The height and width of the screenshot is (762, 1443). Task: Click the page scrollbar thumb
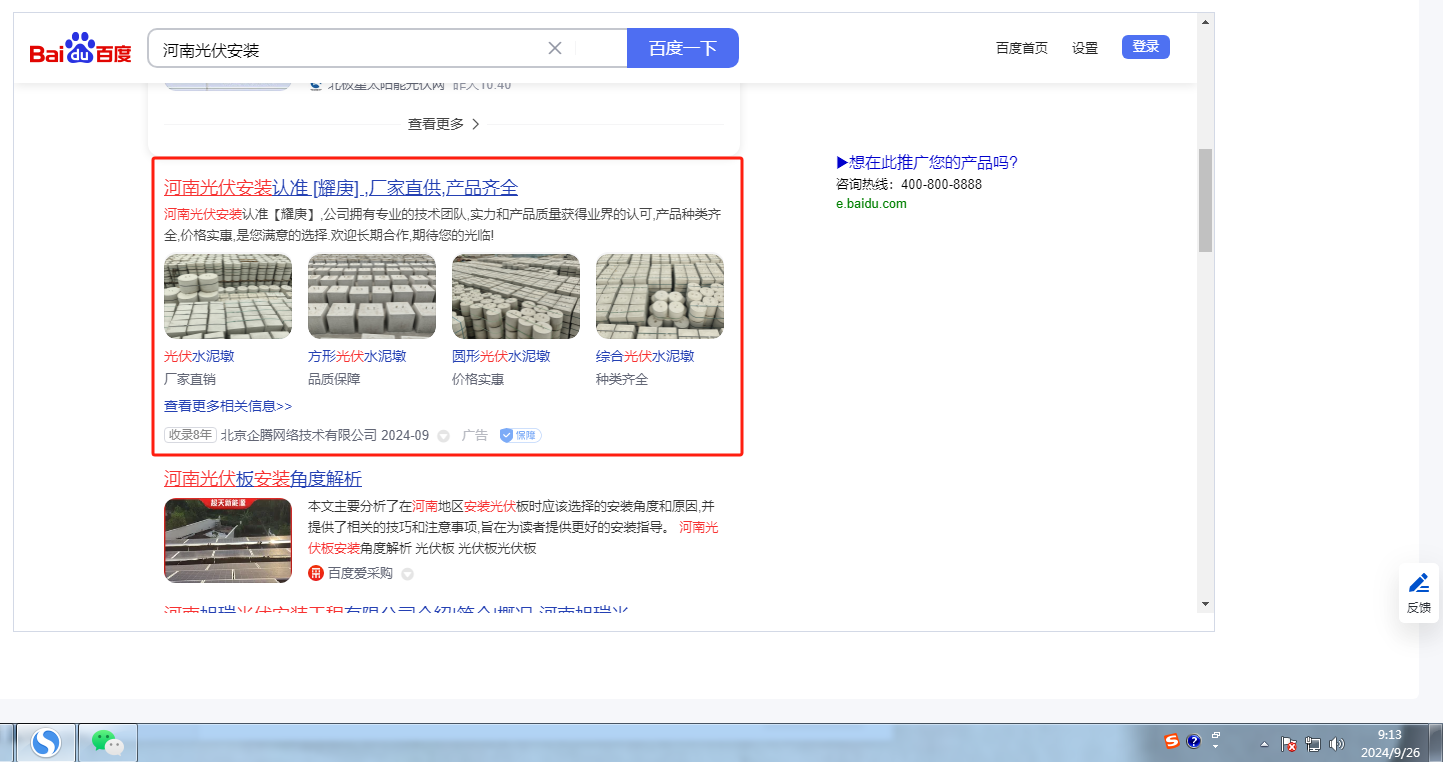[1205, 200]
